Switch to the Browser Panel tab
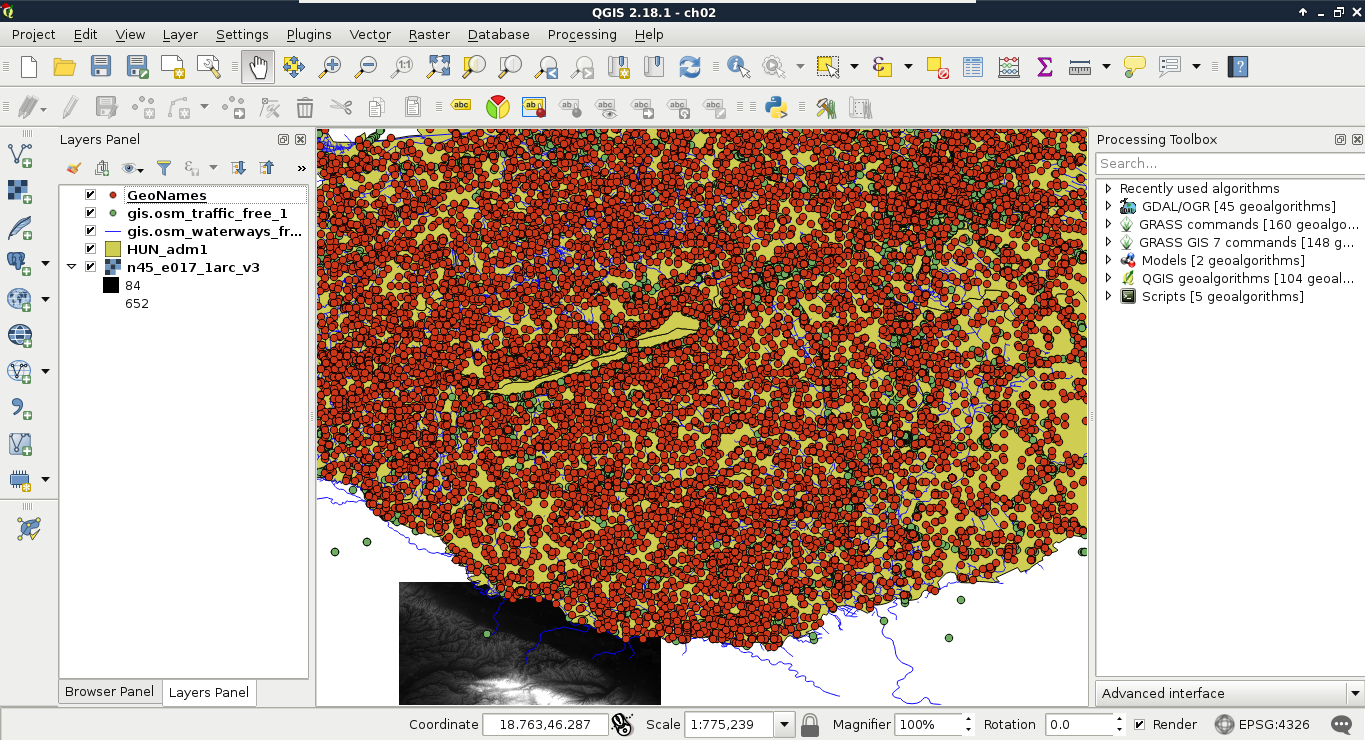Viewport: 1365px width, 740px height. pos(109,692)
